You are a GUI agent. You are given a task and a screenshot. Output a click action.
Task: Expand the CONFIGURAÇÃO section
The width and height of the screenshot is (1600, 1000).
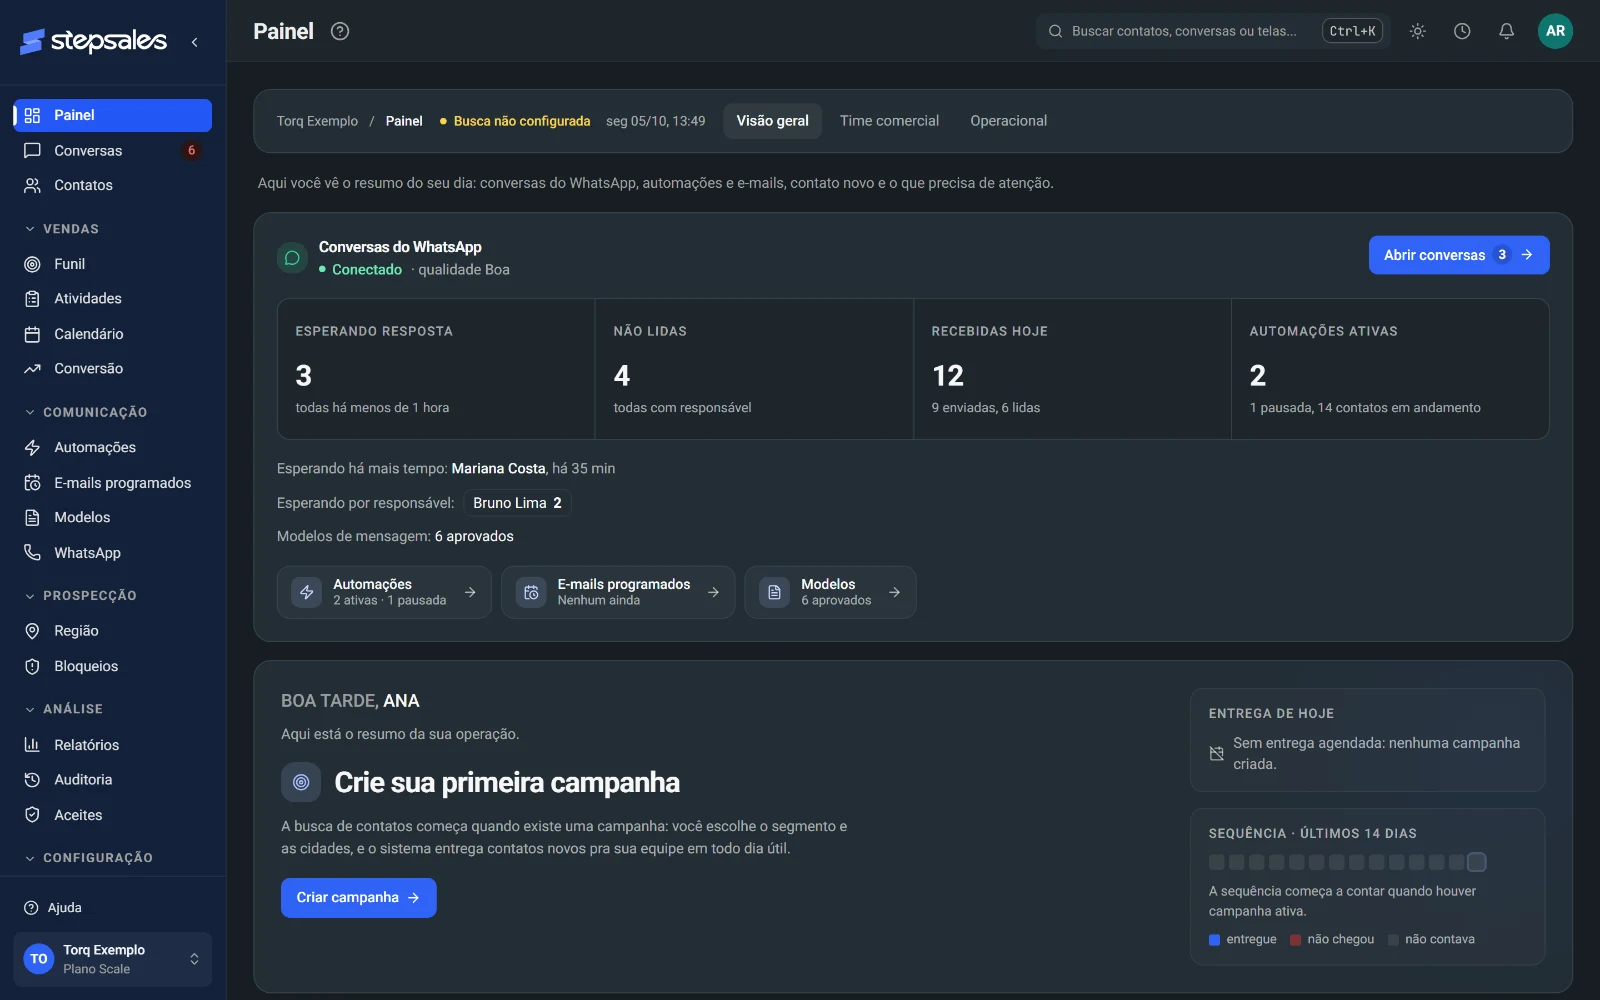89,858
